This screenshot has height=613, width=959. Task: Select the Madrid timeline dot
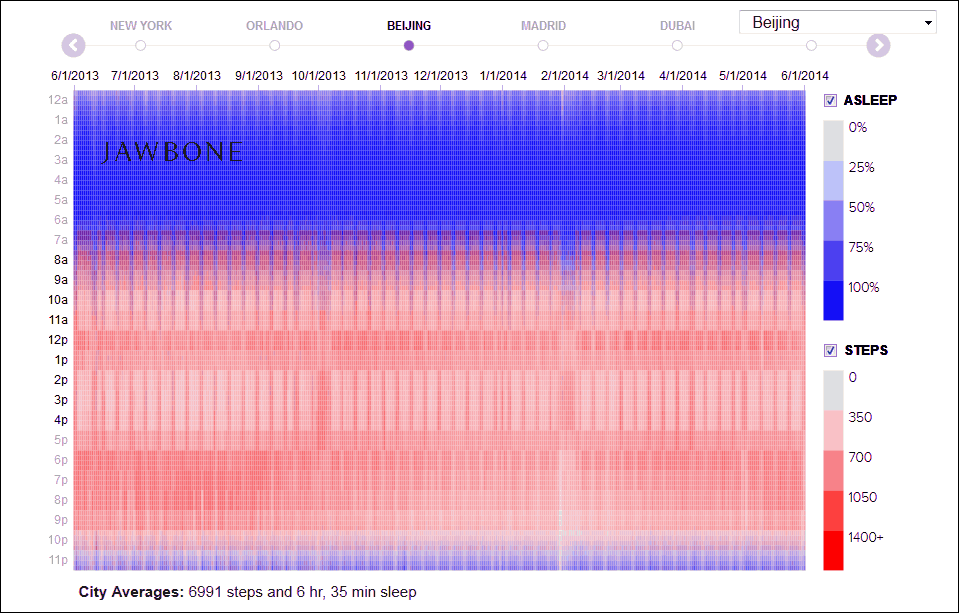coord(542,45)
